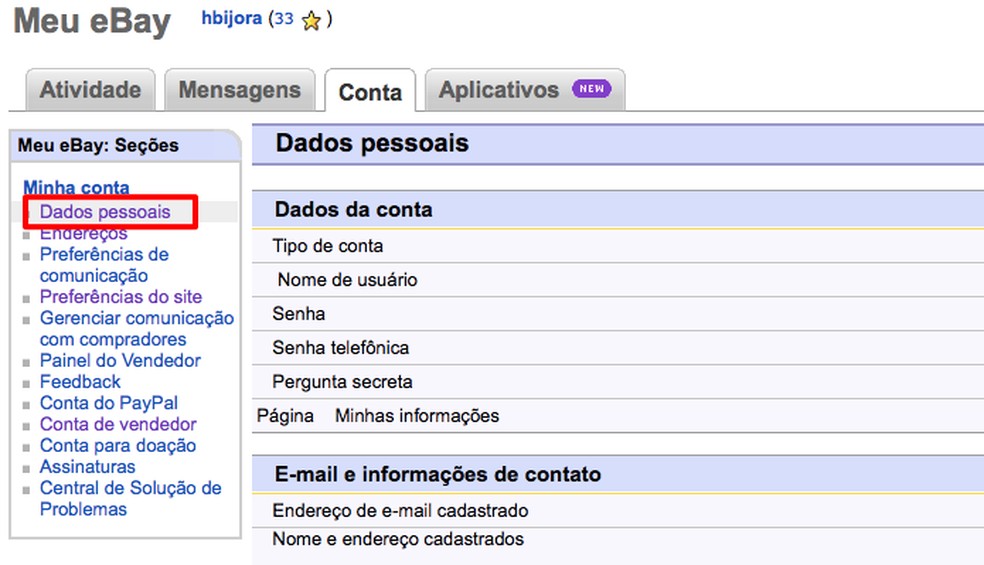Viewport: 984px width, 565px height.
Task: Open Gerenciar comunicação com compradores
Action: (137, 328)
